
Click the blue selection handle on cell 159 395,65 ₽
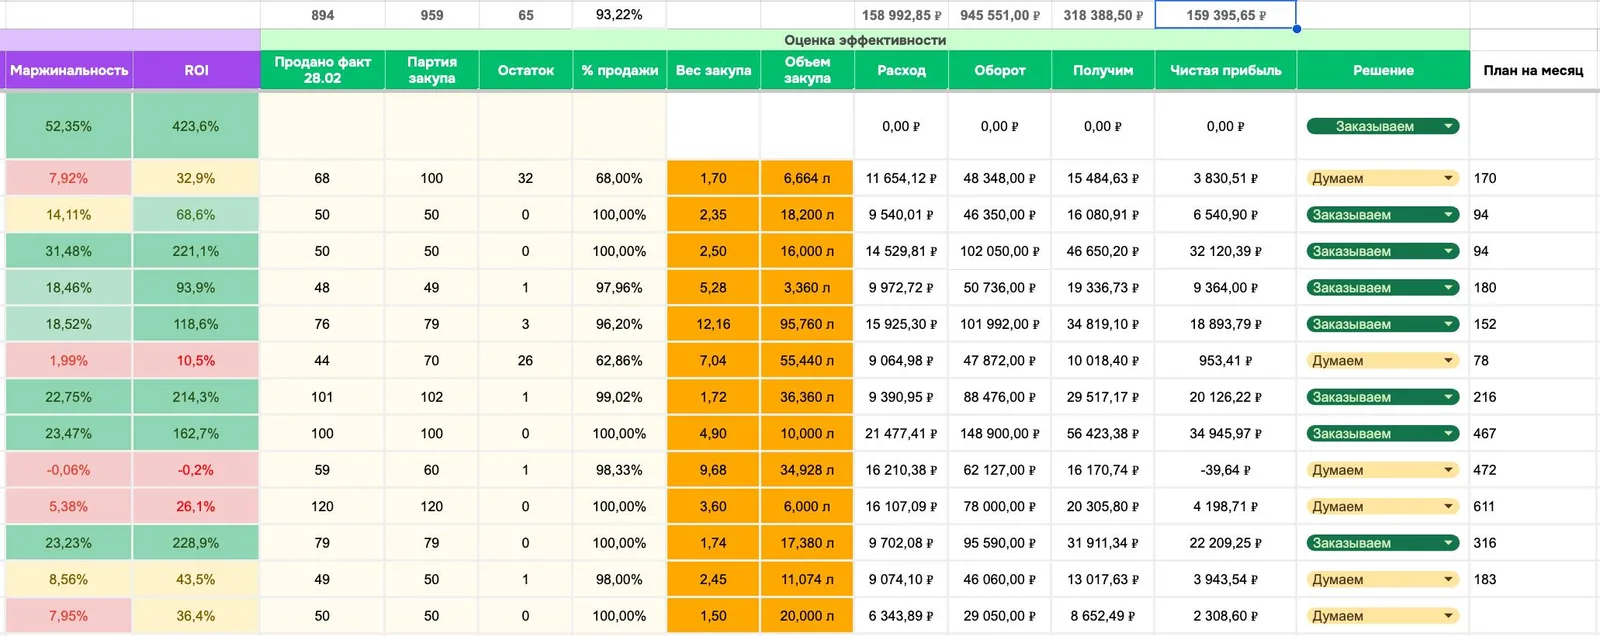point(1297,29)
